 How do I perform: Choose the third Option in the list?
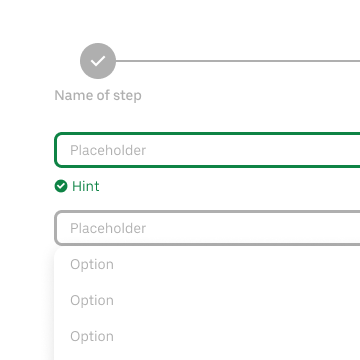pyautogui.click(x=207, y=336)
